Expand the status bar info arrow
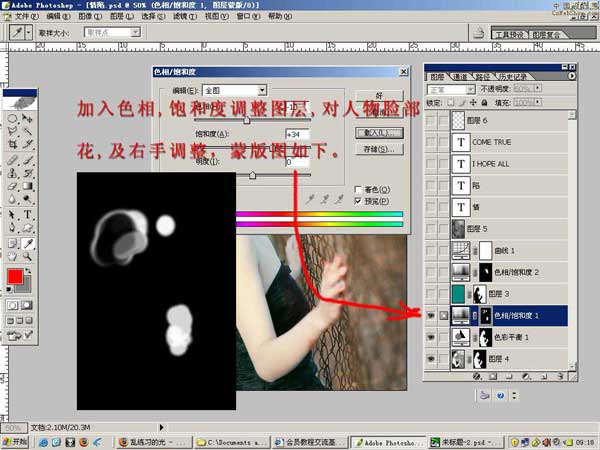 [161, 427]
